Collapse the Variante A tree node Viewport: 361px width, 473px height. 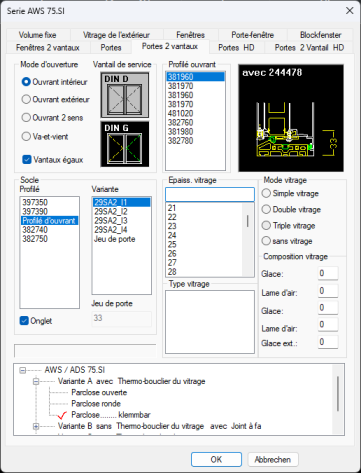pyautogui.click(x=36, y=381)
